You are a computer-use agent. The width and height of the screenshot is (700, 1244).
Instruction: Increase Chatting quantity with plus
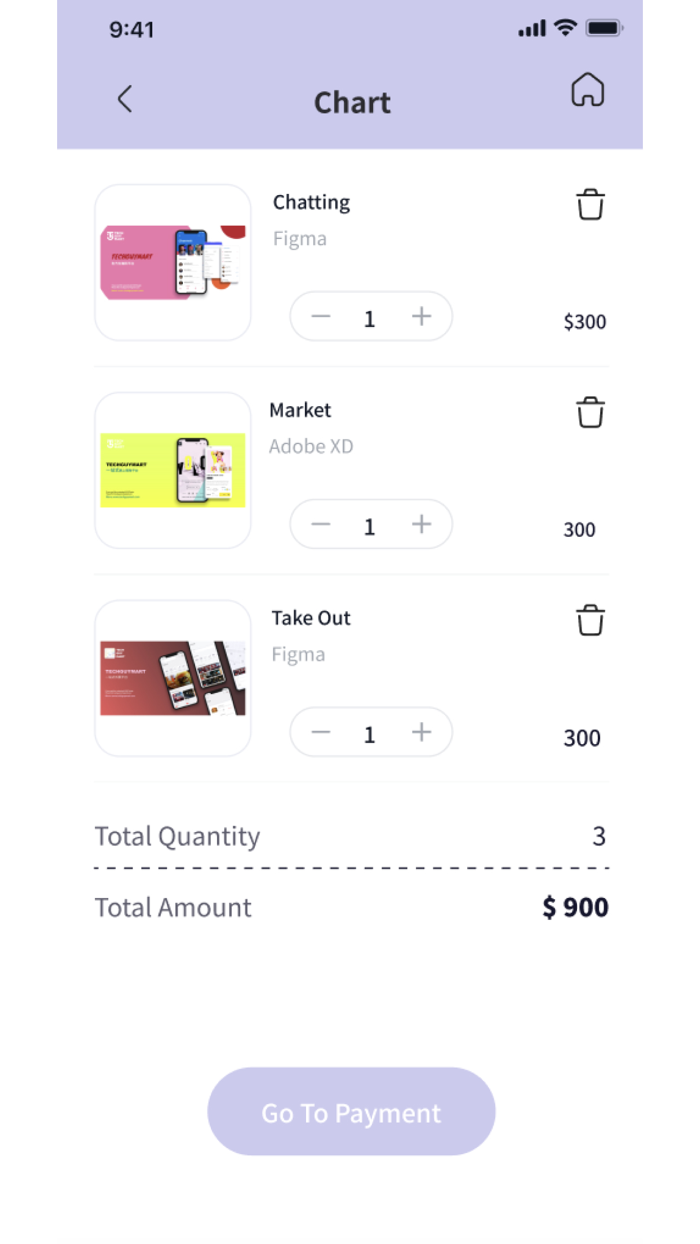[x=422, y=317]
